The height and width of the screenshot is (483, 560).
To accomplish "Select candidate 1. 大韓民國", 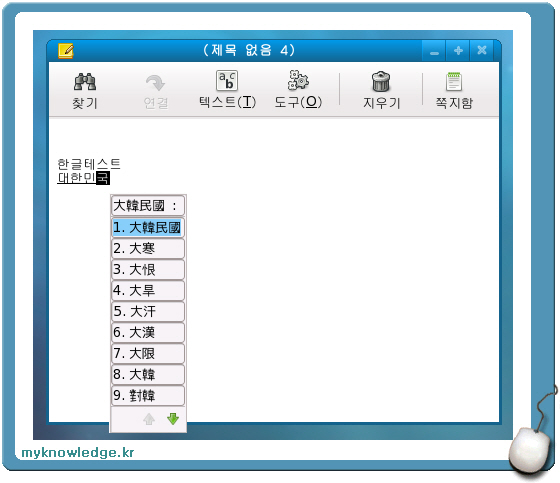I will 148,228.
